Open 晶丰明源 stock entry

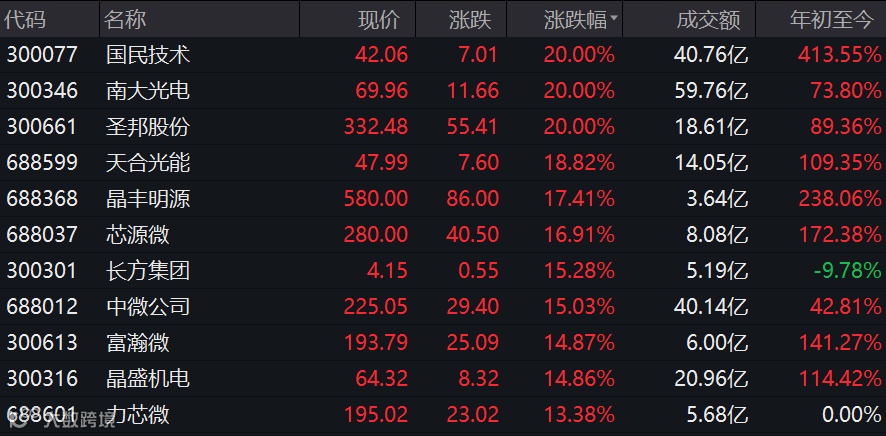coord(147,199)
